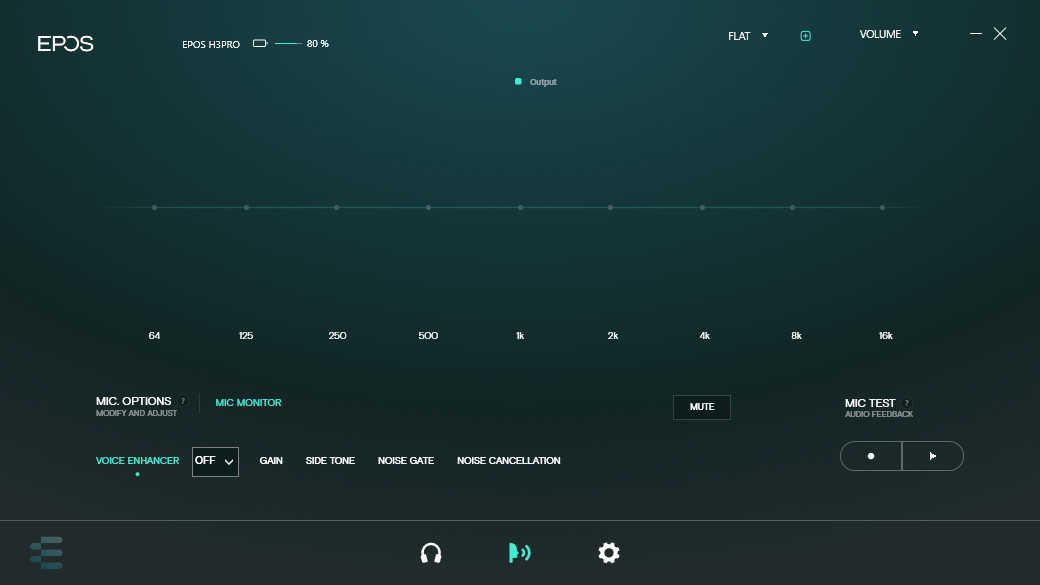The image size is (1040, 585).
Task: Click the MIC TEST heading
Action: coord(870,403)
